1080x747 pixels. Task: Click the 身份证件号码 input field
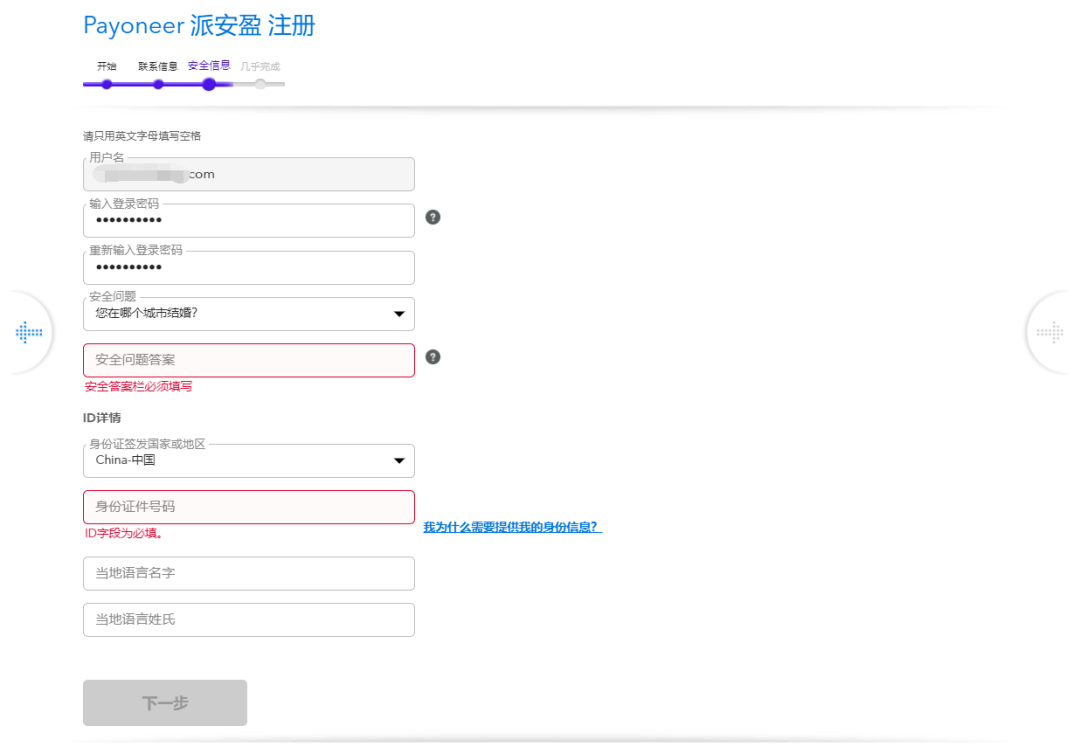coord(248,507)
